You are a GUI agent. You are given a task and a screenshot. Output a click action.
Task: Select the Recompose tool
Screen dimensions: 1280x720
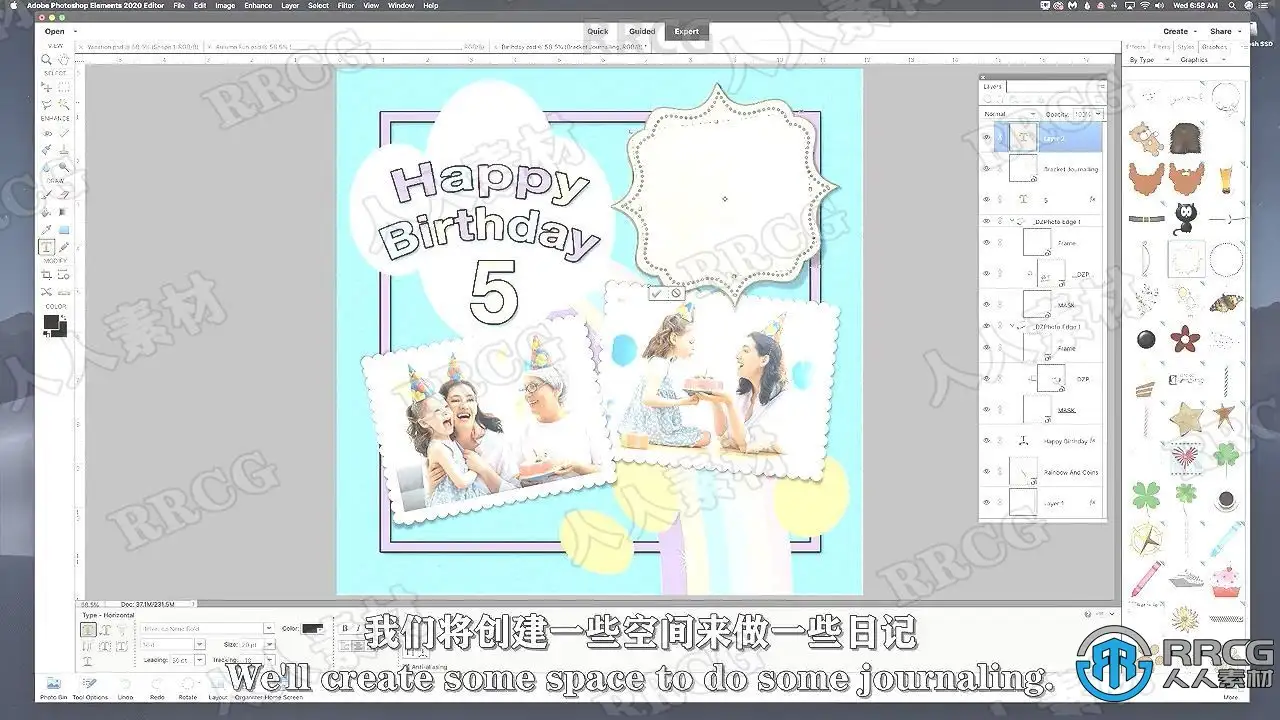63,274
